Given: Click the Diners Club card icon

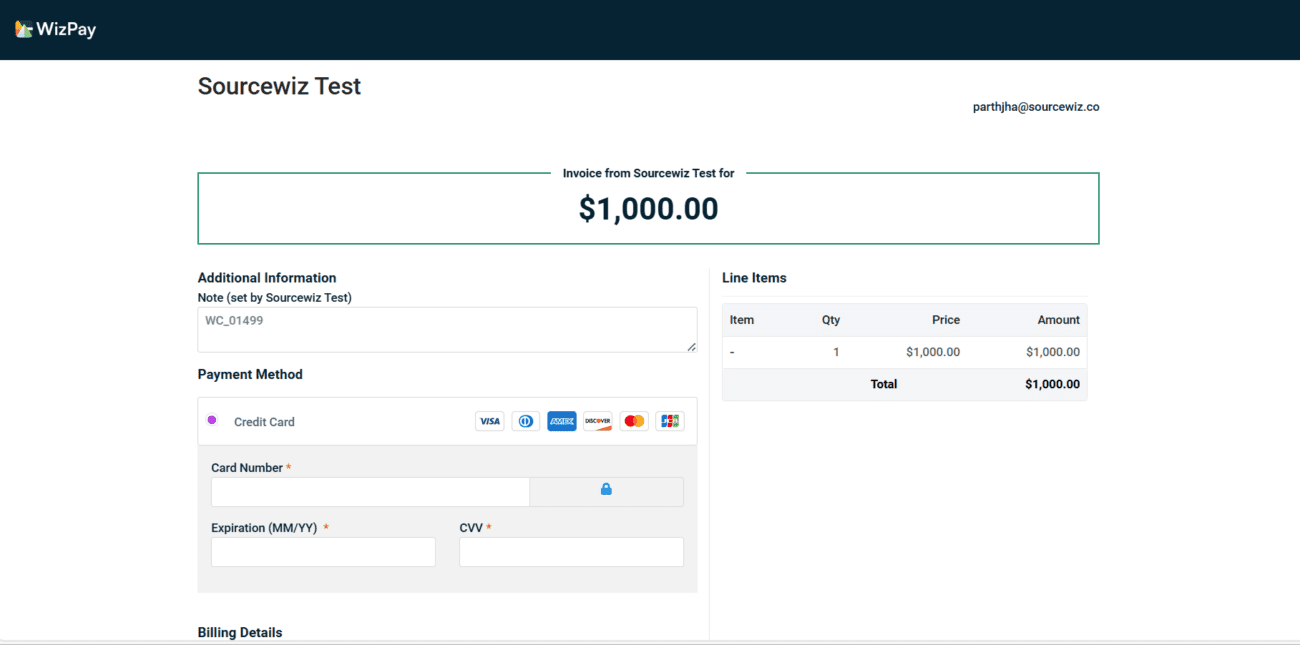Looking at the screenshot, I should (x=526, y=421).
